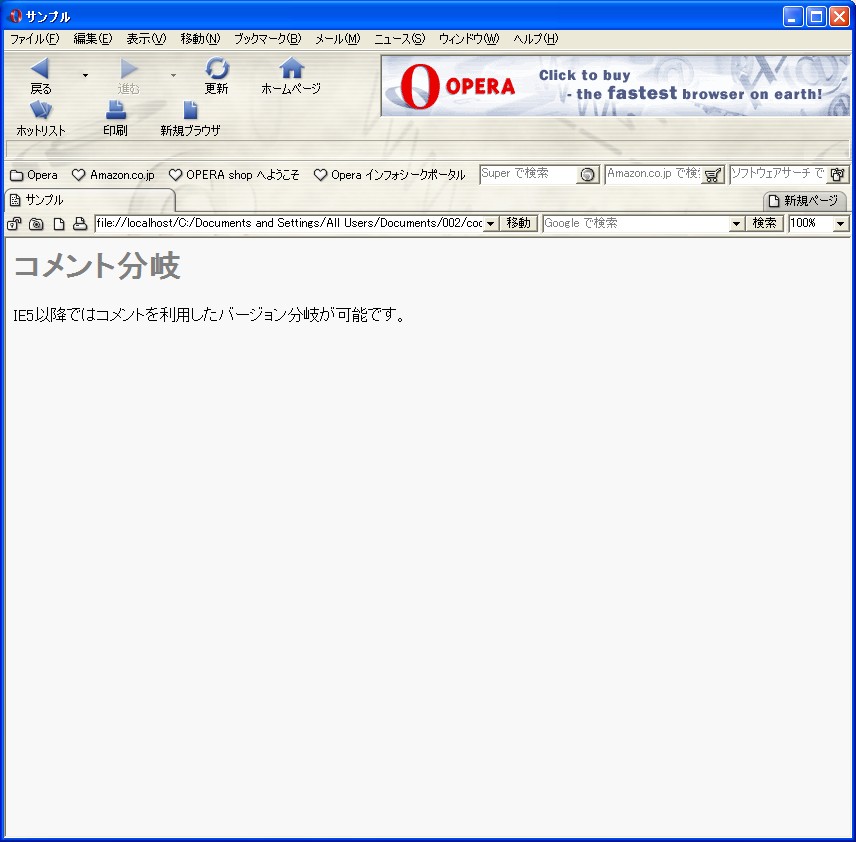Image resolution: width=856 pixels, height=842 pixels.
Task: Open the address field URL dropdown
Action: click(x=491, y=224)
